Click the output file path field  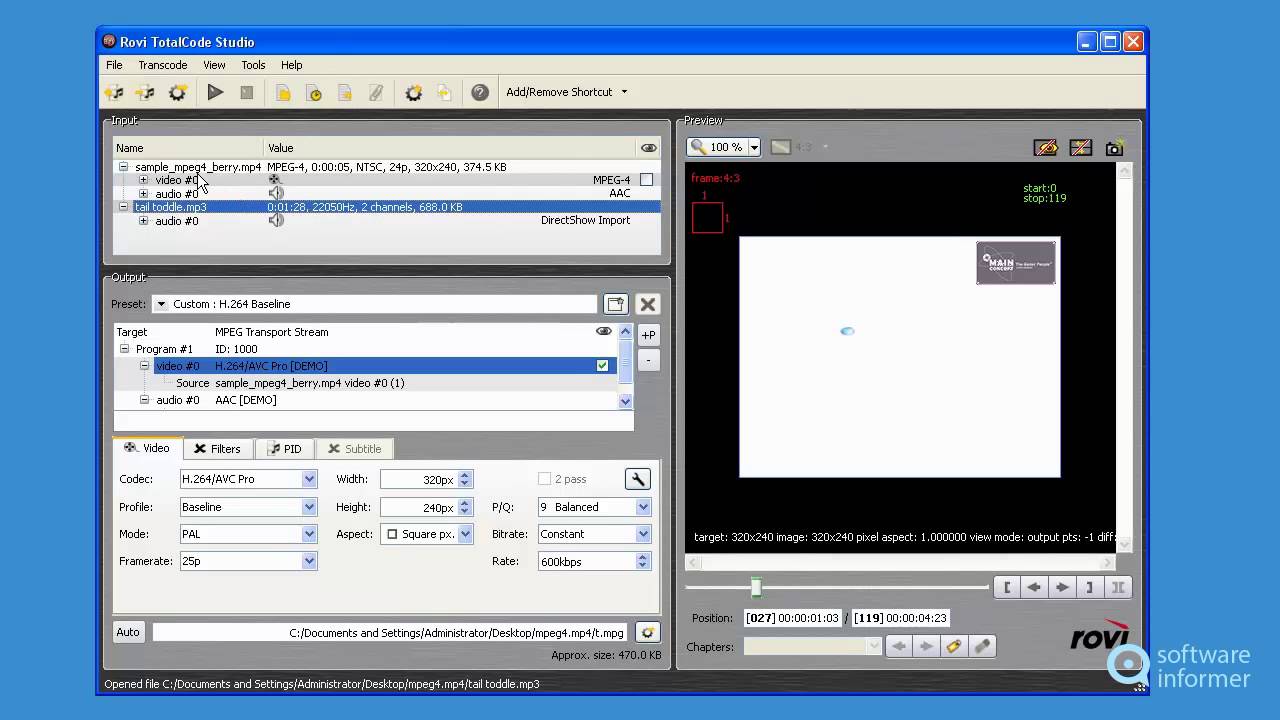point(392,632)
